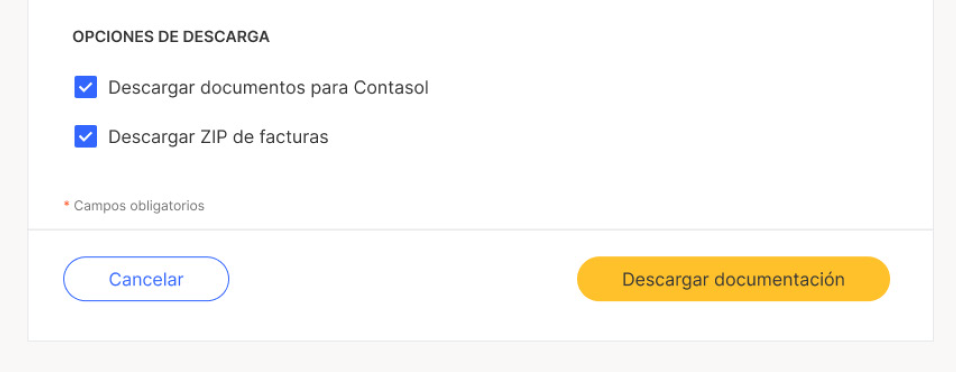
Task: Click the white checkmark icon beside Contasol option
Action: [x=85, y=87]
